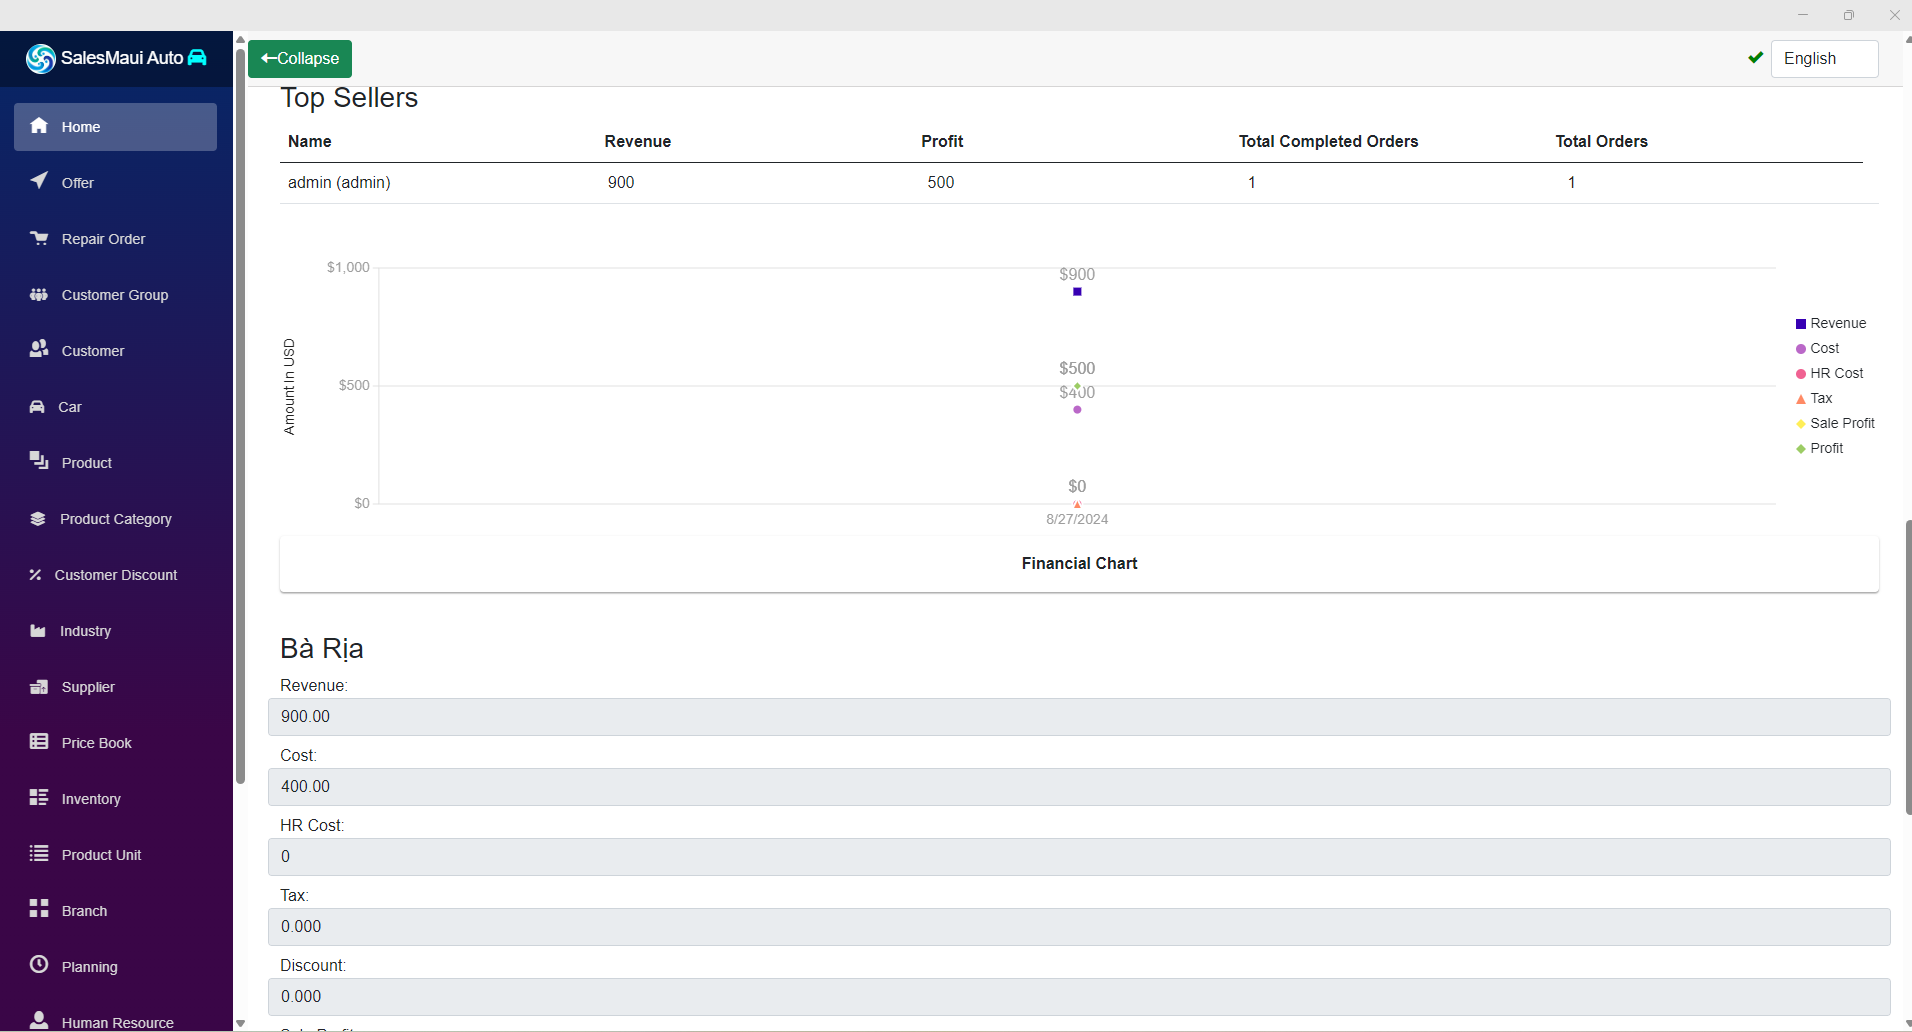Collapse the sidebar with Collapse button
This screenshot has width=1912, height=1032.
[x=300, y=59]
